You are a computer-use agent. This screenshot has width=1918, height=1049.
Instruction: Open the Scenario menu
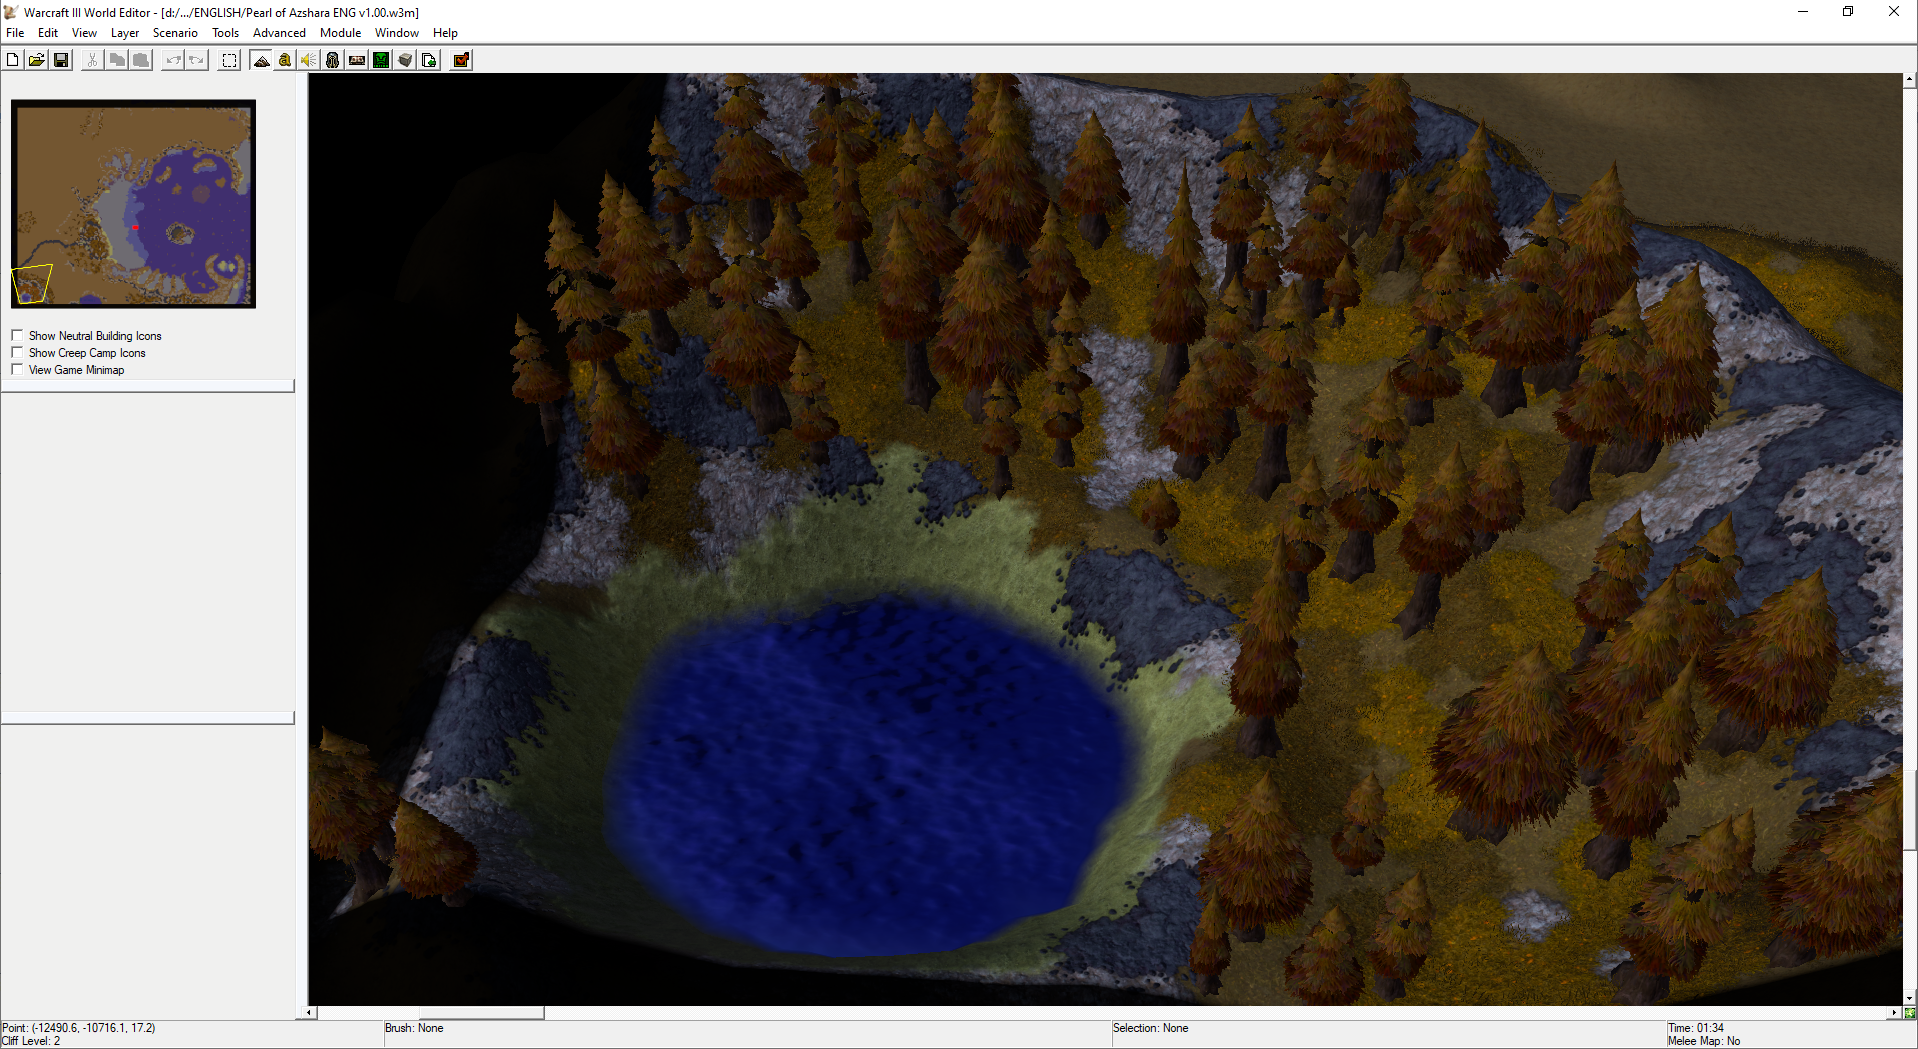point(175,33)
